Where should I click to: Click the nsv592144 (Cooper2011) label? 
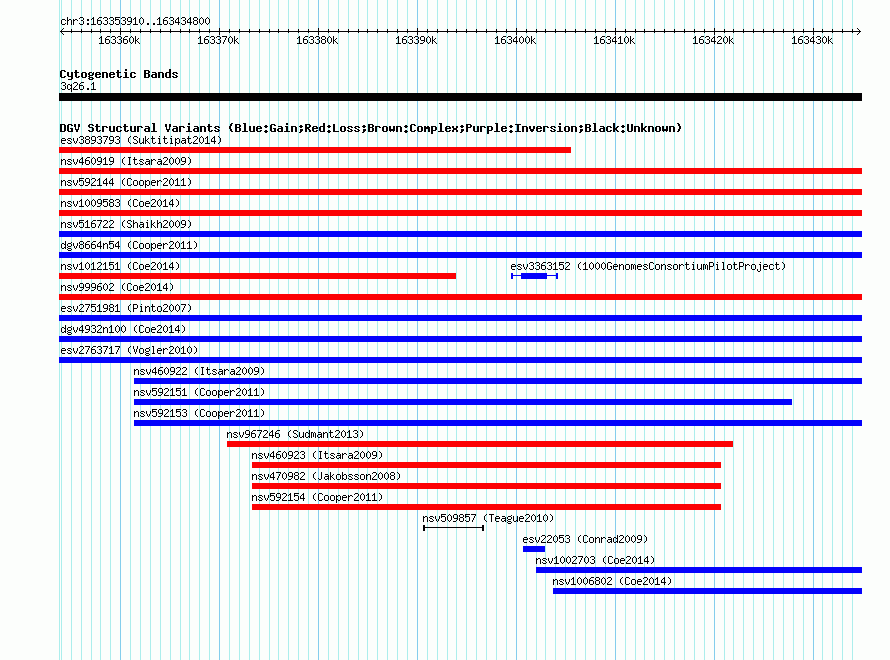[x=126, y=182]
